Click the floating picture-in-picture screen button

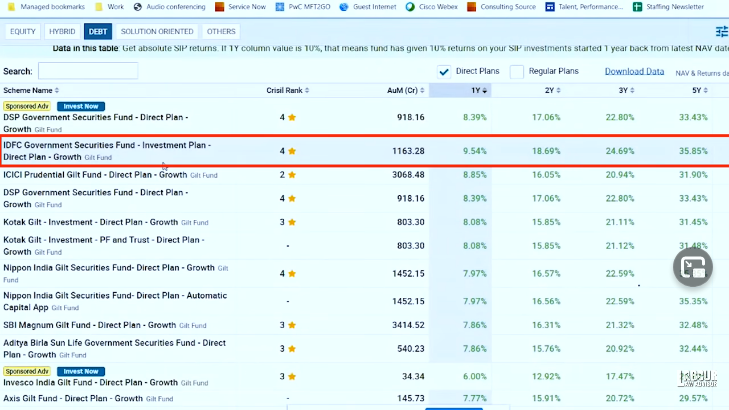pos(693,267)
